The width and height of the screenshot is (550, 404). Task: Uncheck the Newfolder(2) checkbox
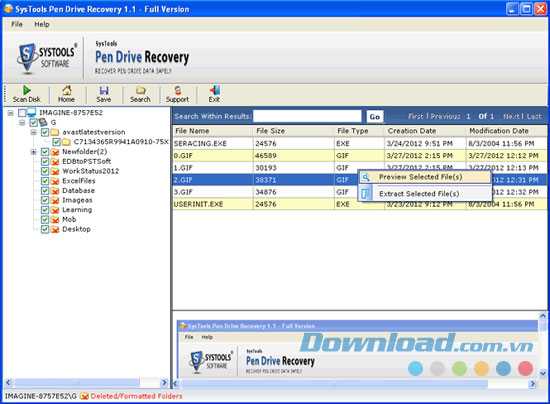(45, 152)
